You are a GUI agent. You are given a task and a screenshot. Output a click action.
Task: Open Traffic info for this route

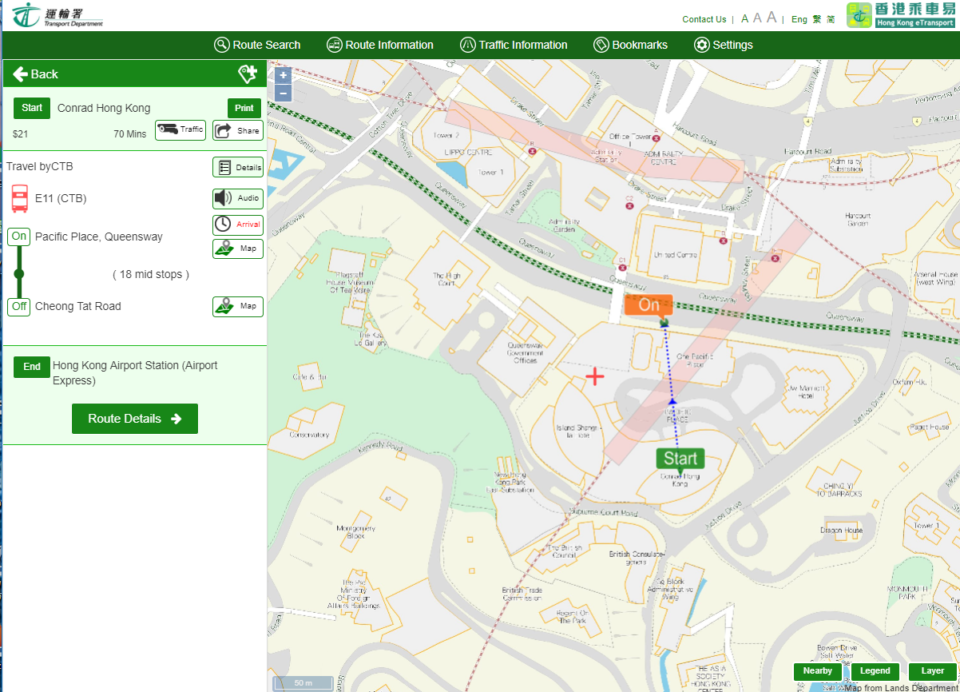(x=180, y=130)
